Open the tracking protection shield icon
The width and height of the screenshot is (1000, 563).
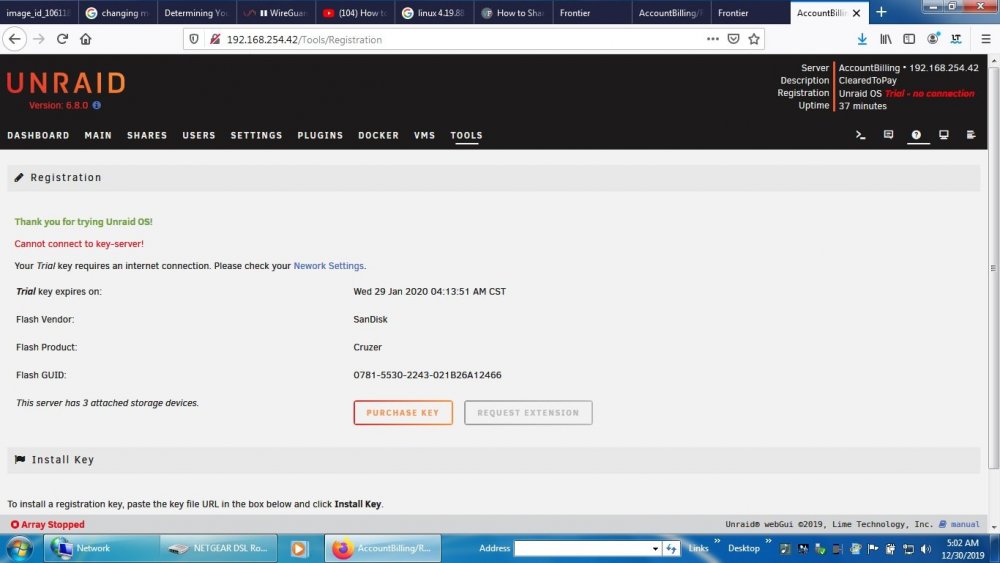point(194,40)
